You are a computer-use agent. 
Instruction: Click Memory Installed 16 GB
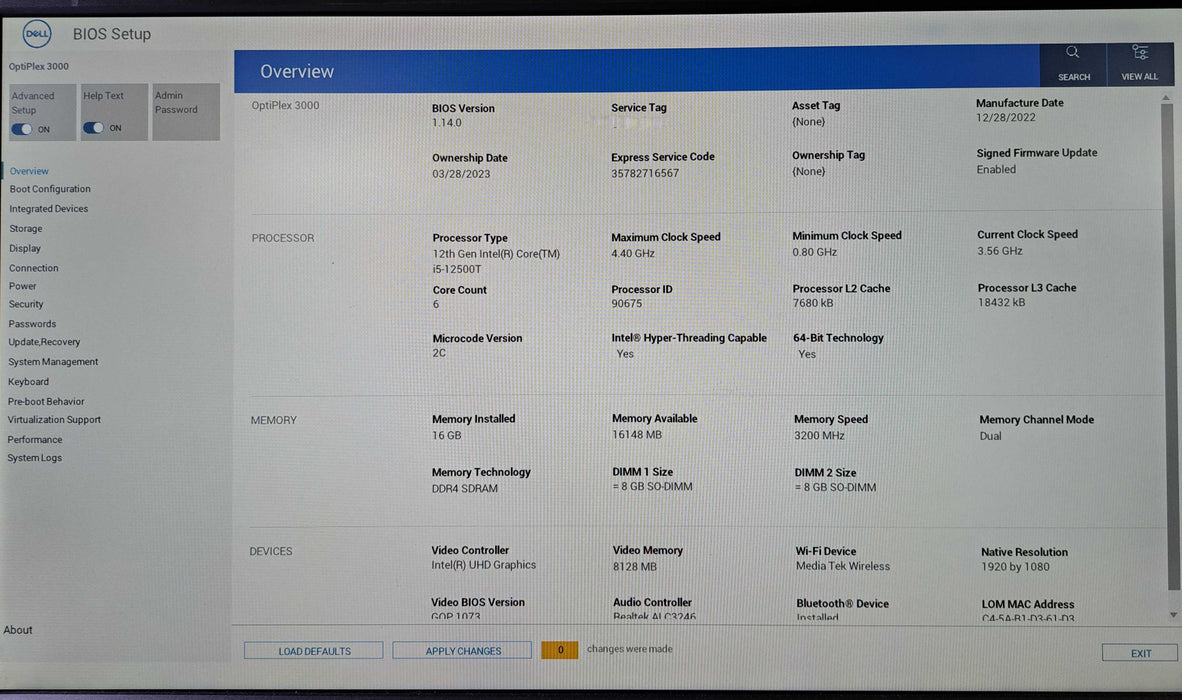(447, 436)
